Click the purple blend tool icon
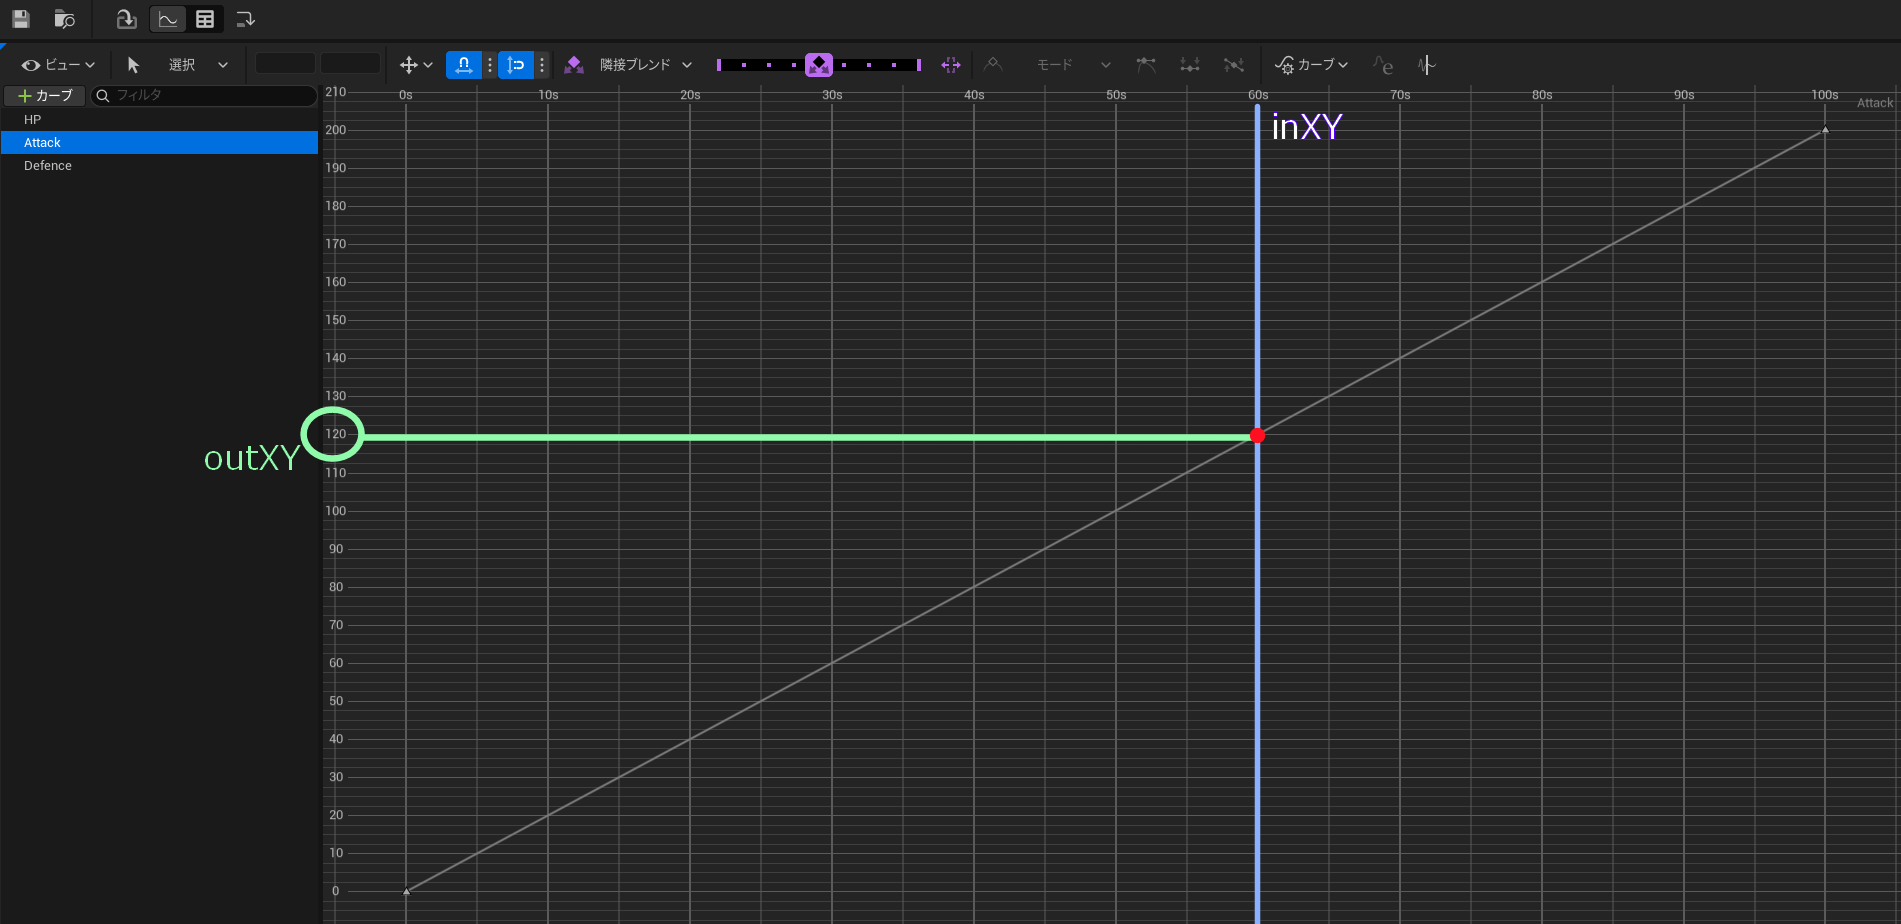Image resolution: width=1901 pixels, height=924 pixels. [574, 65]
